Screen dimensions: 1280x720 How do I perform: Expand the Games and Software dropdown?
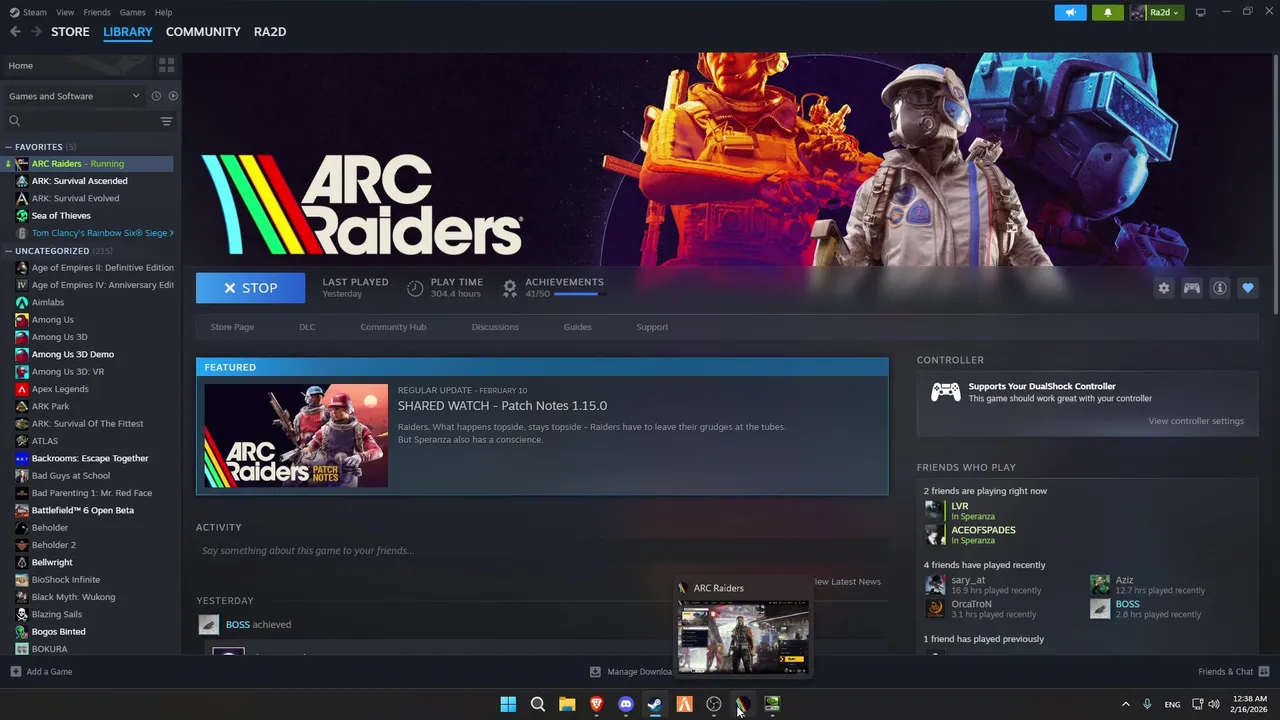click(74, 96)
